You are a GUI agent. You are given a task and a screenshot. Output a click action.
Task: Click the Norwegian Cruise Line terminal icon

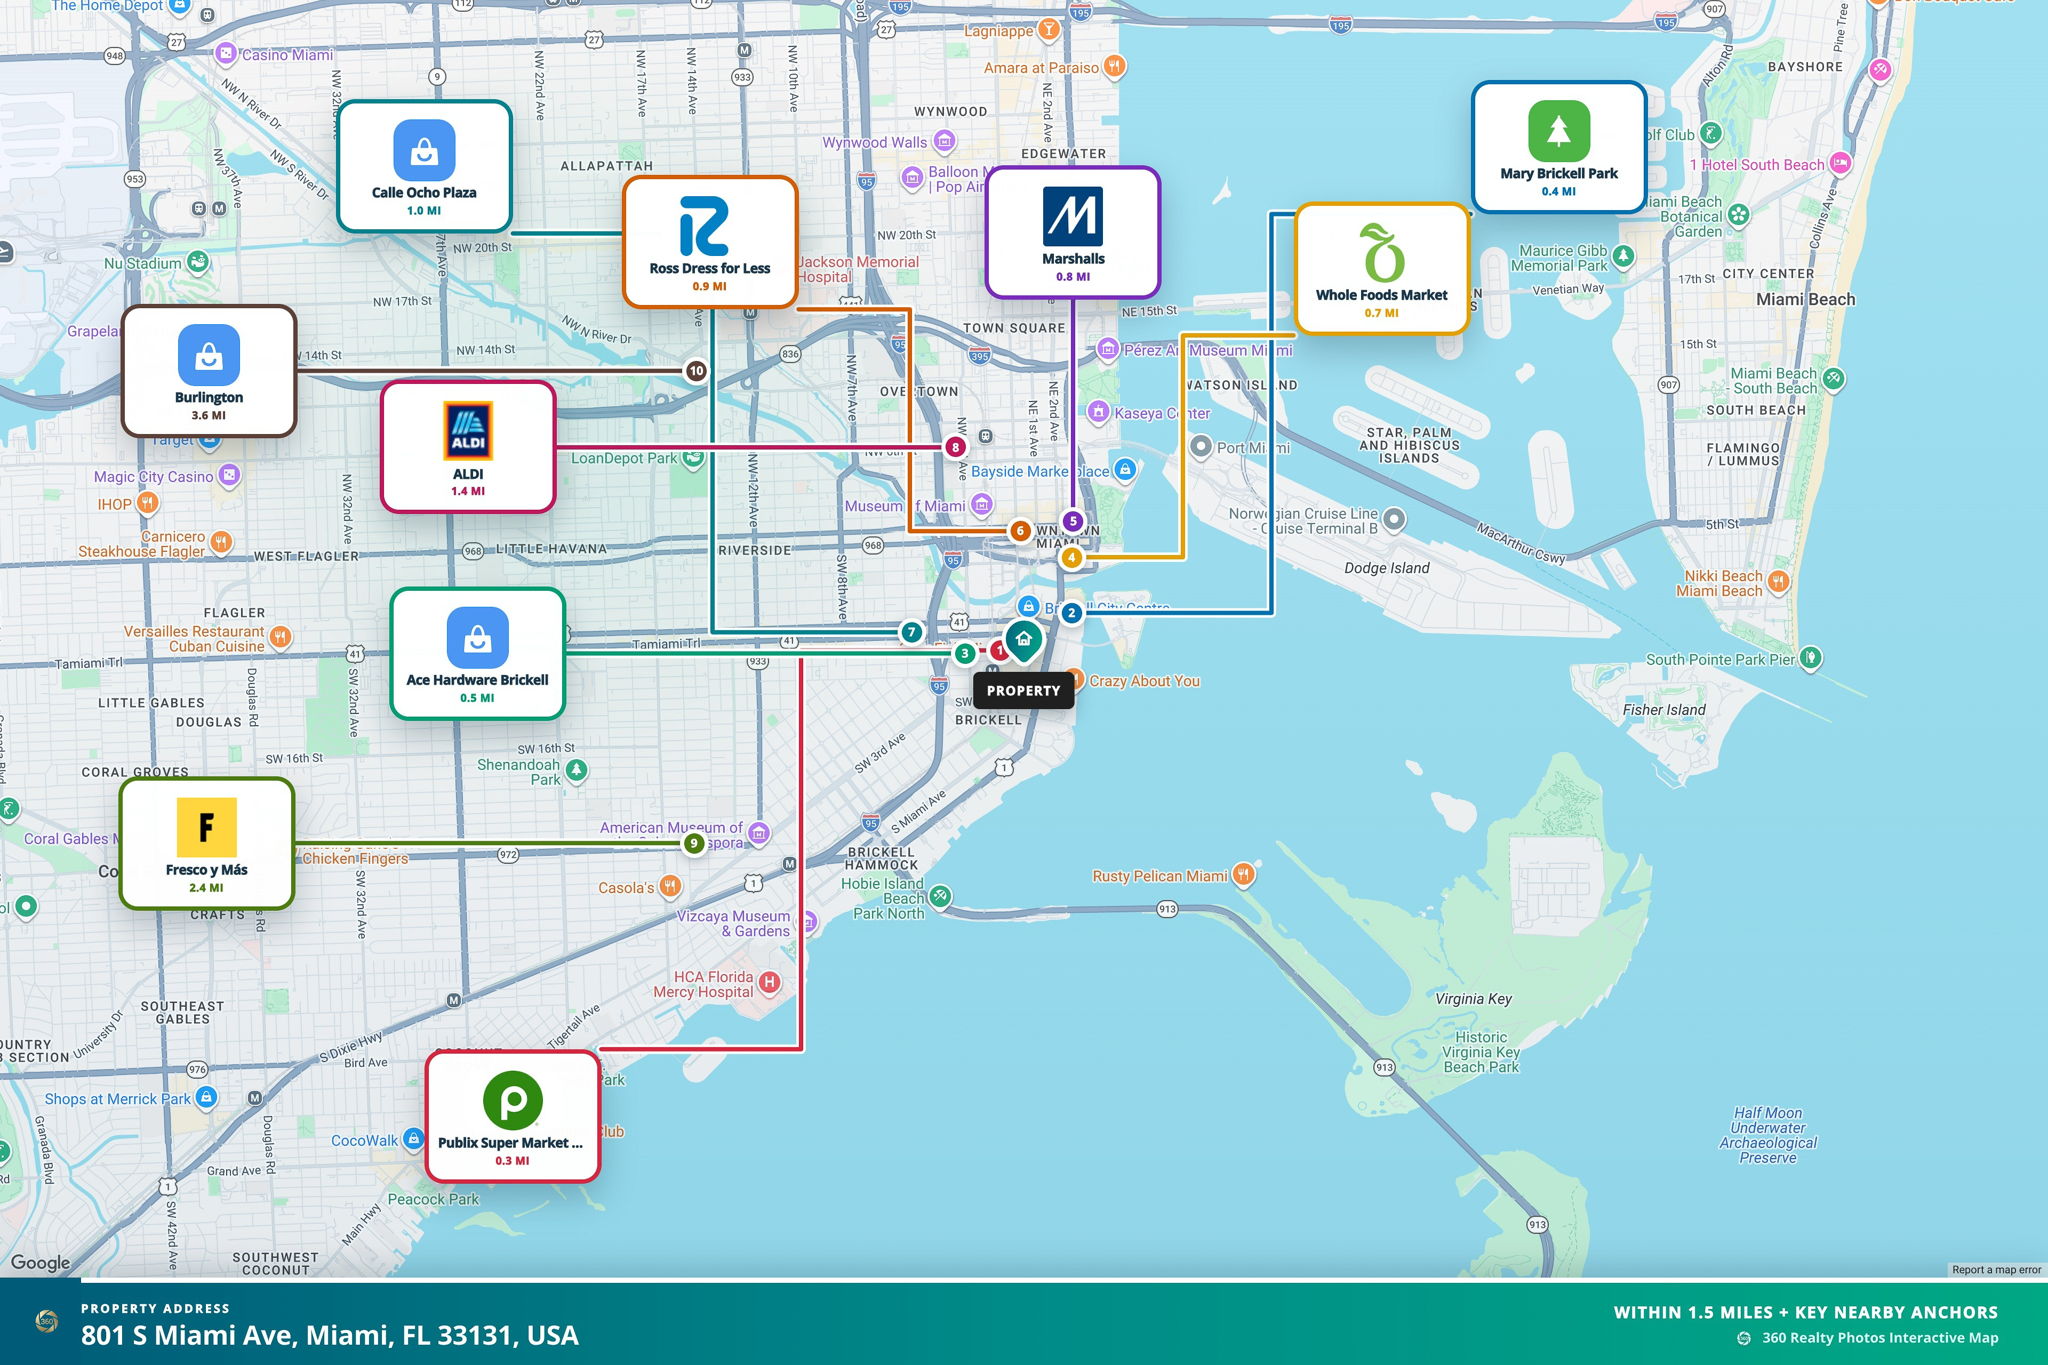[1394, 520]
